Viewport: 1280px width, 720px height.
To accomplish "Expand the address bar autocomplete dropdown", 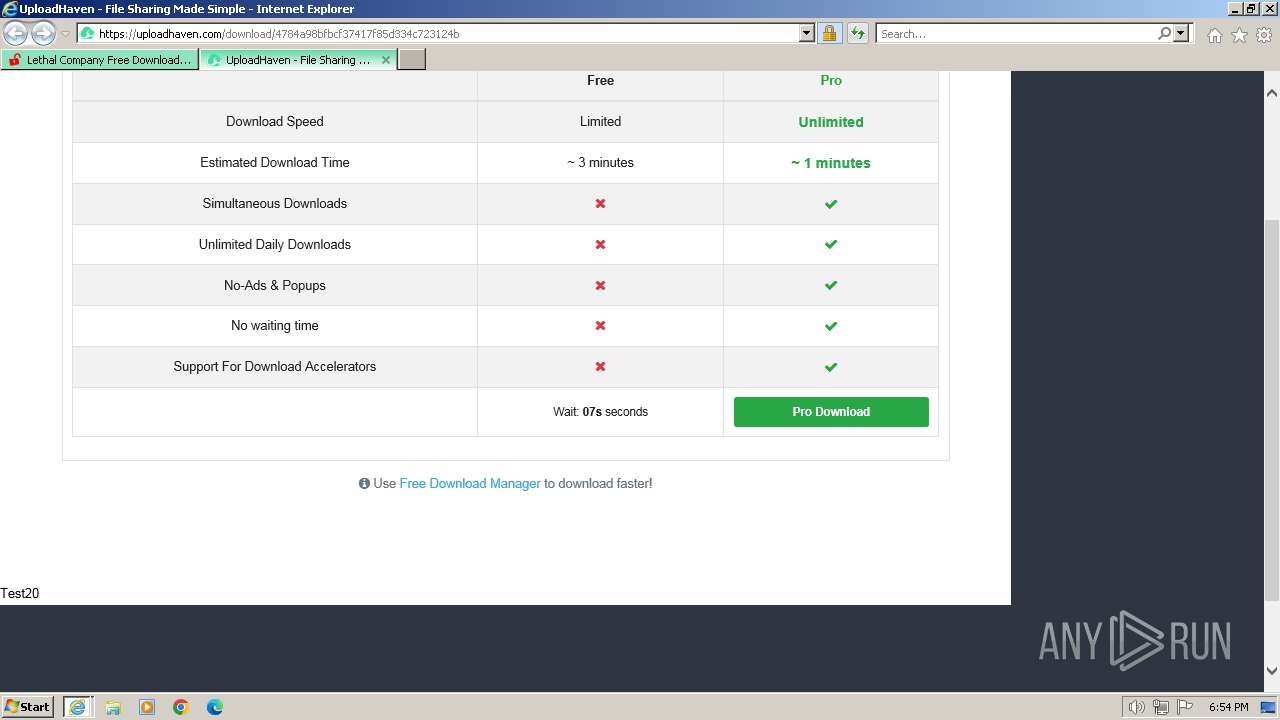I will click(807, 34).
